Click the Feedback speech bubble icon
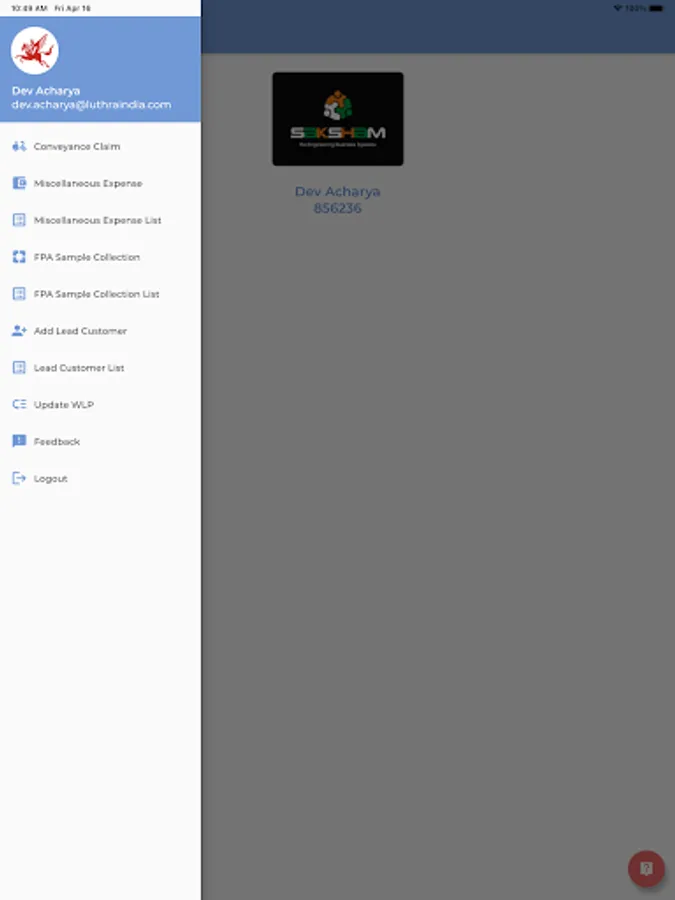The height and width of the screenshot is (900, 675). [x=19, y=441]
